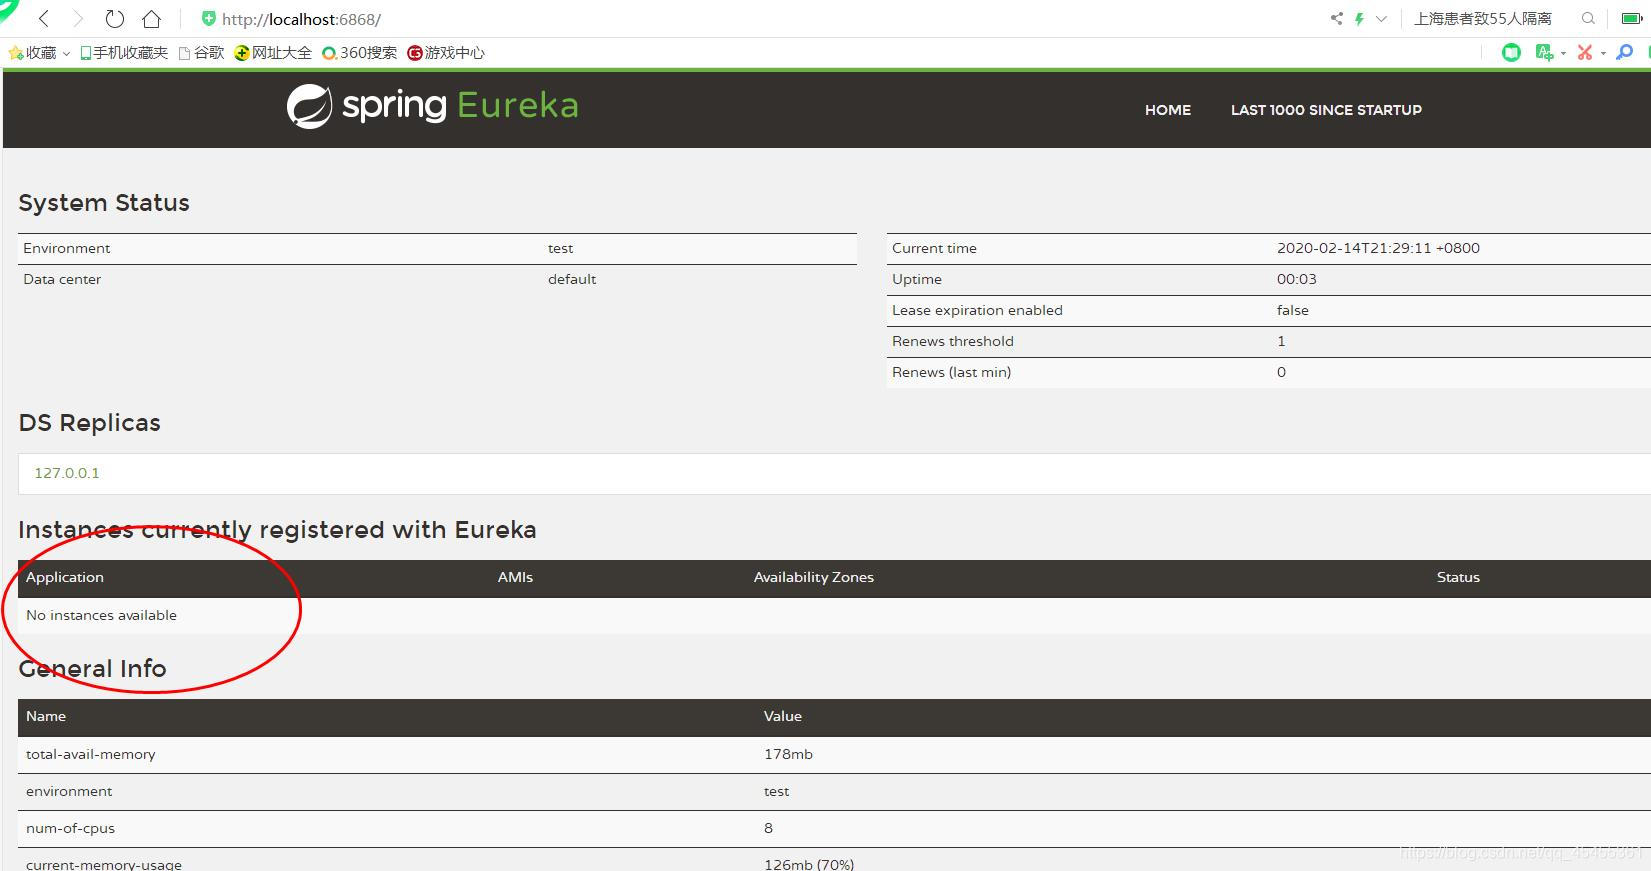Click the blue key password icon

1625,53
